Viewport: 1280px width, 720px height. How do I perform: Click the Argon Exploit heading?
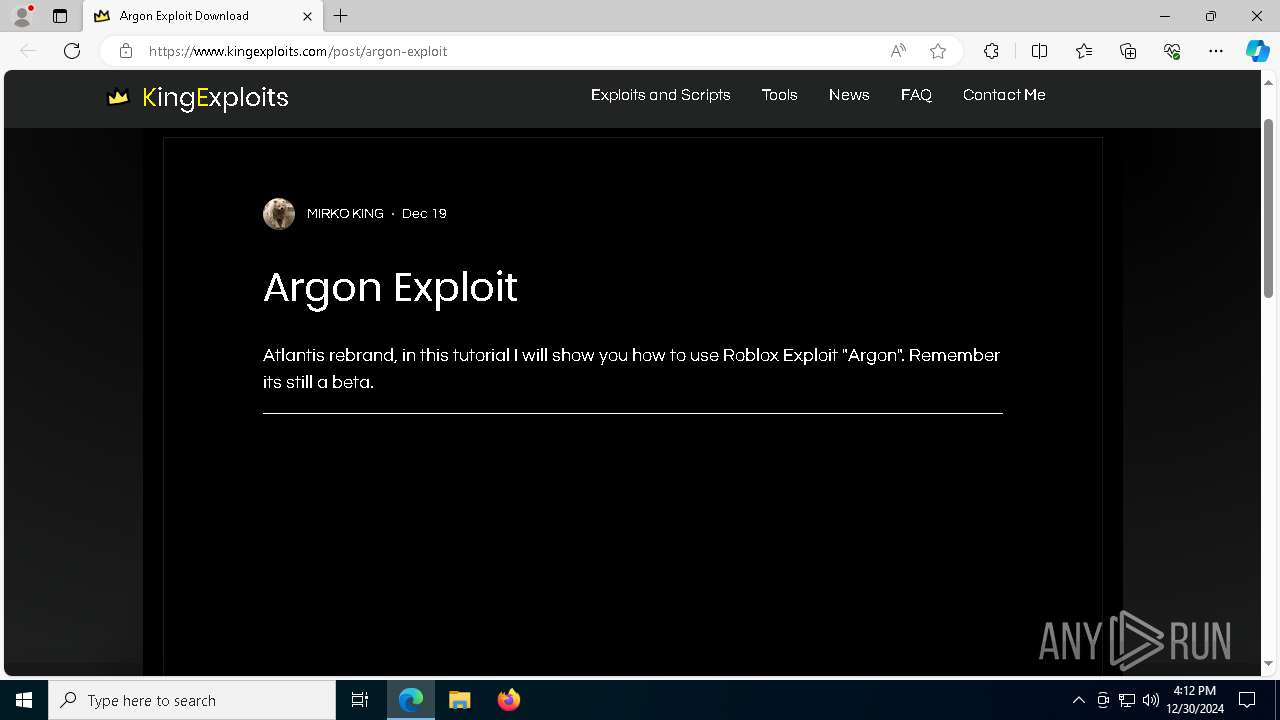tap(390, 287)
